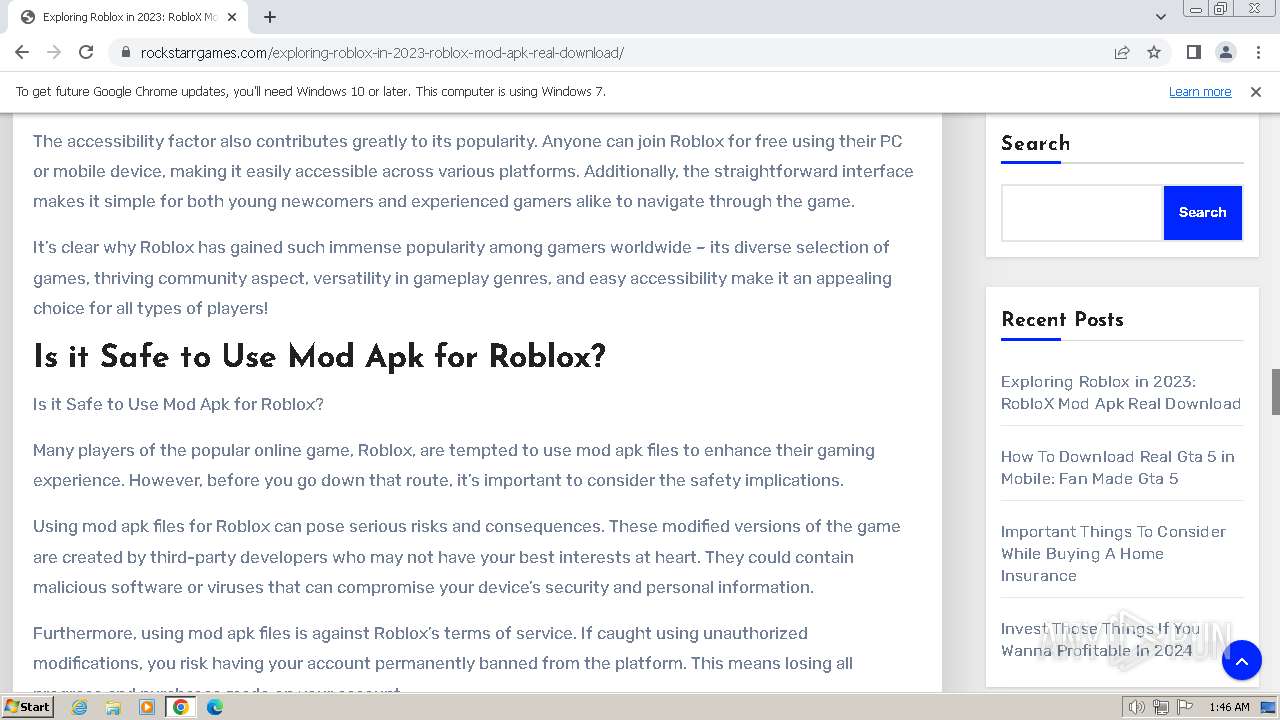Click the site lock icon
This screenshot has height=720, width=1280.
pos(125,53)
